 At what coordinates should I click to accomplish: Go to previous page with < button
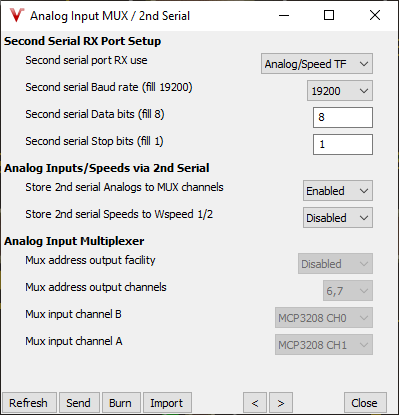click(255, 403)
